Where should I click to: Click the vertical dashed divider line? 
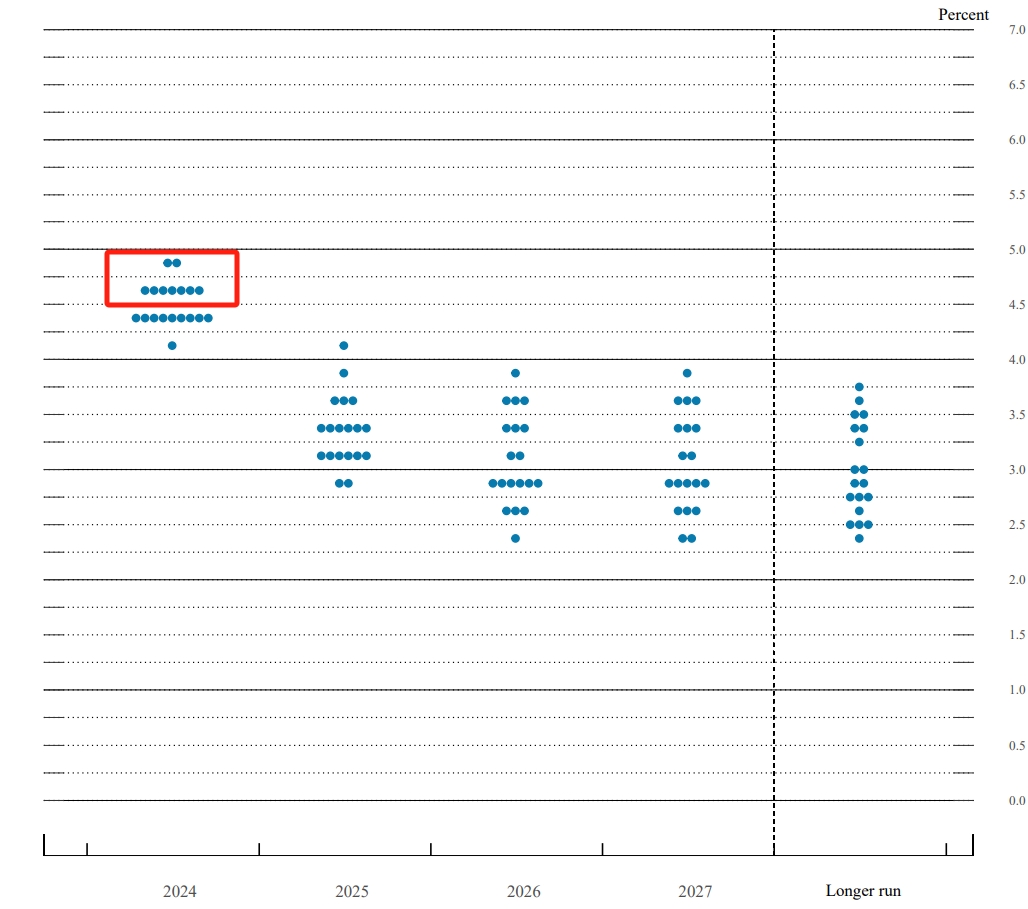click(774, 600)
